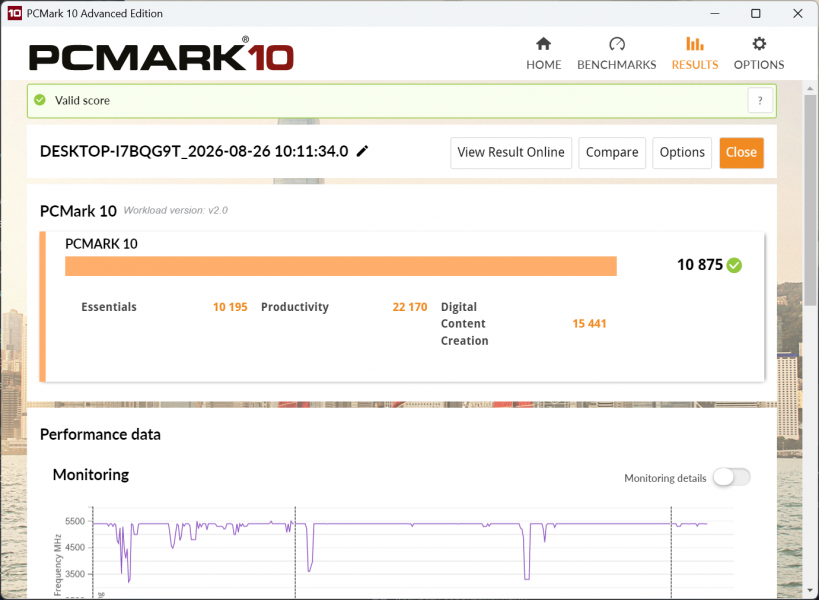Click the orange Close button

[741, 152]
